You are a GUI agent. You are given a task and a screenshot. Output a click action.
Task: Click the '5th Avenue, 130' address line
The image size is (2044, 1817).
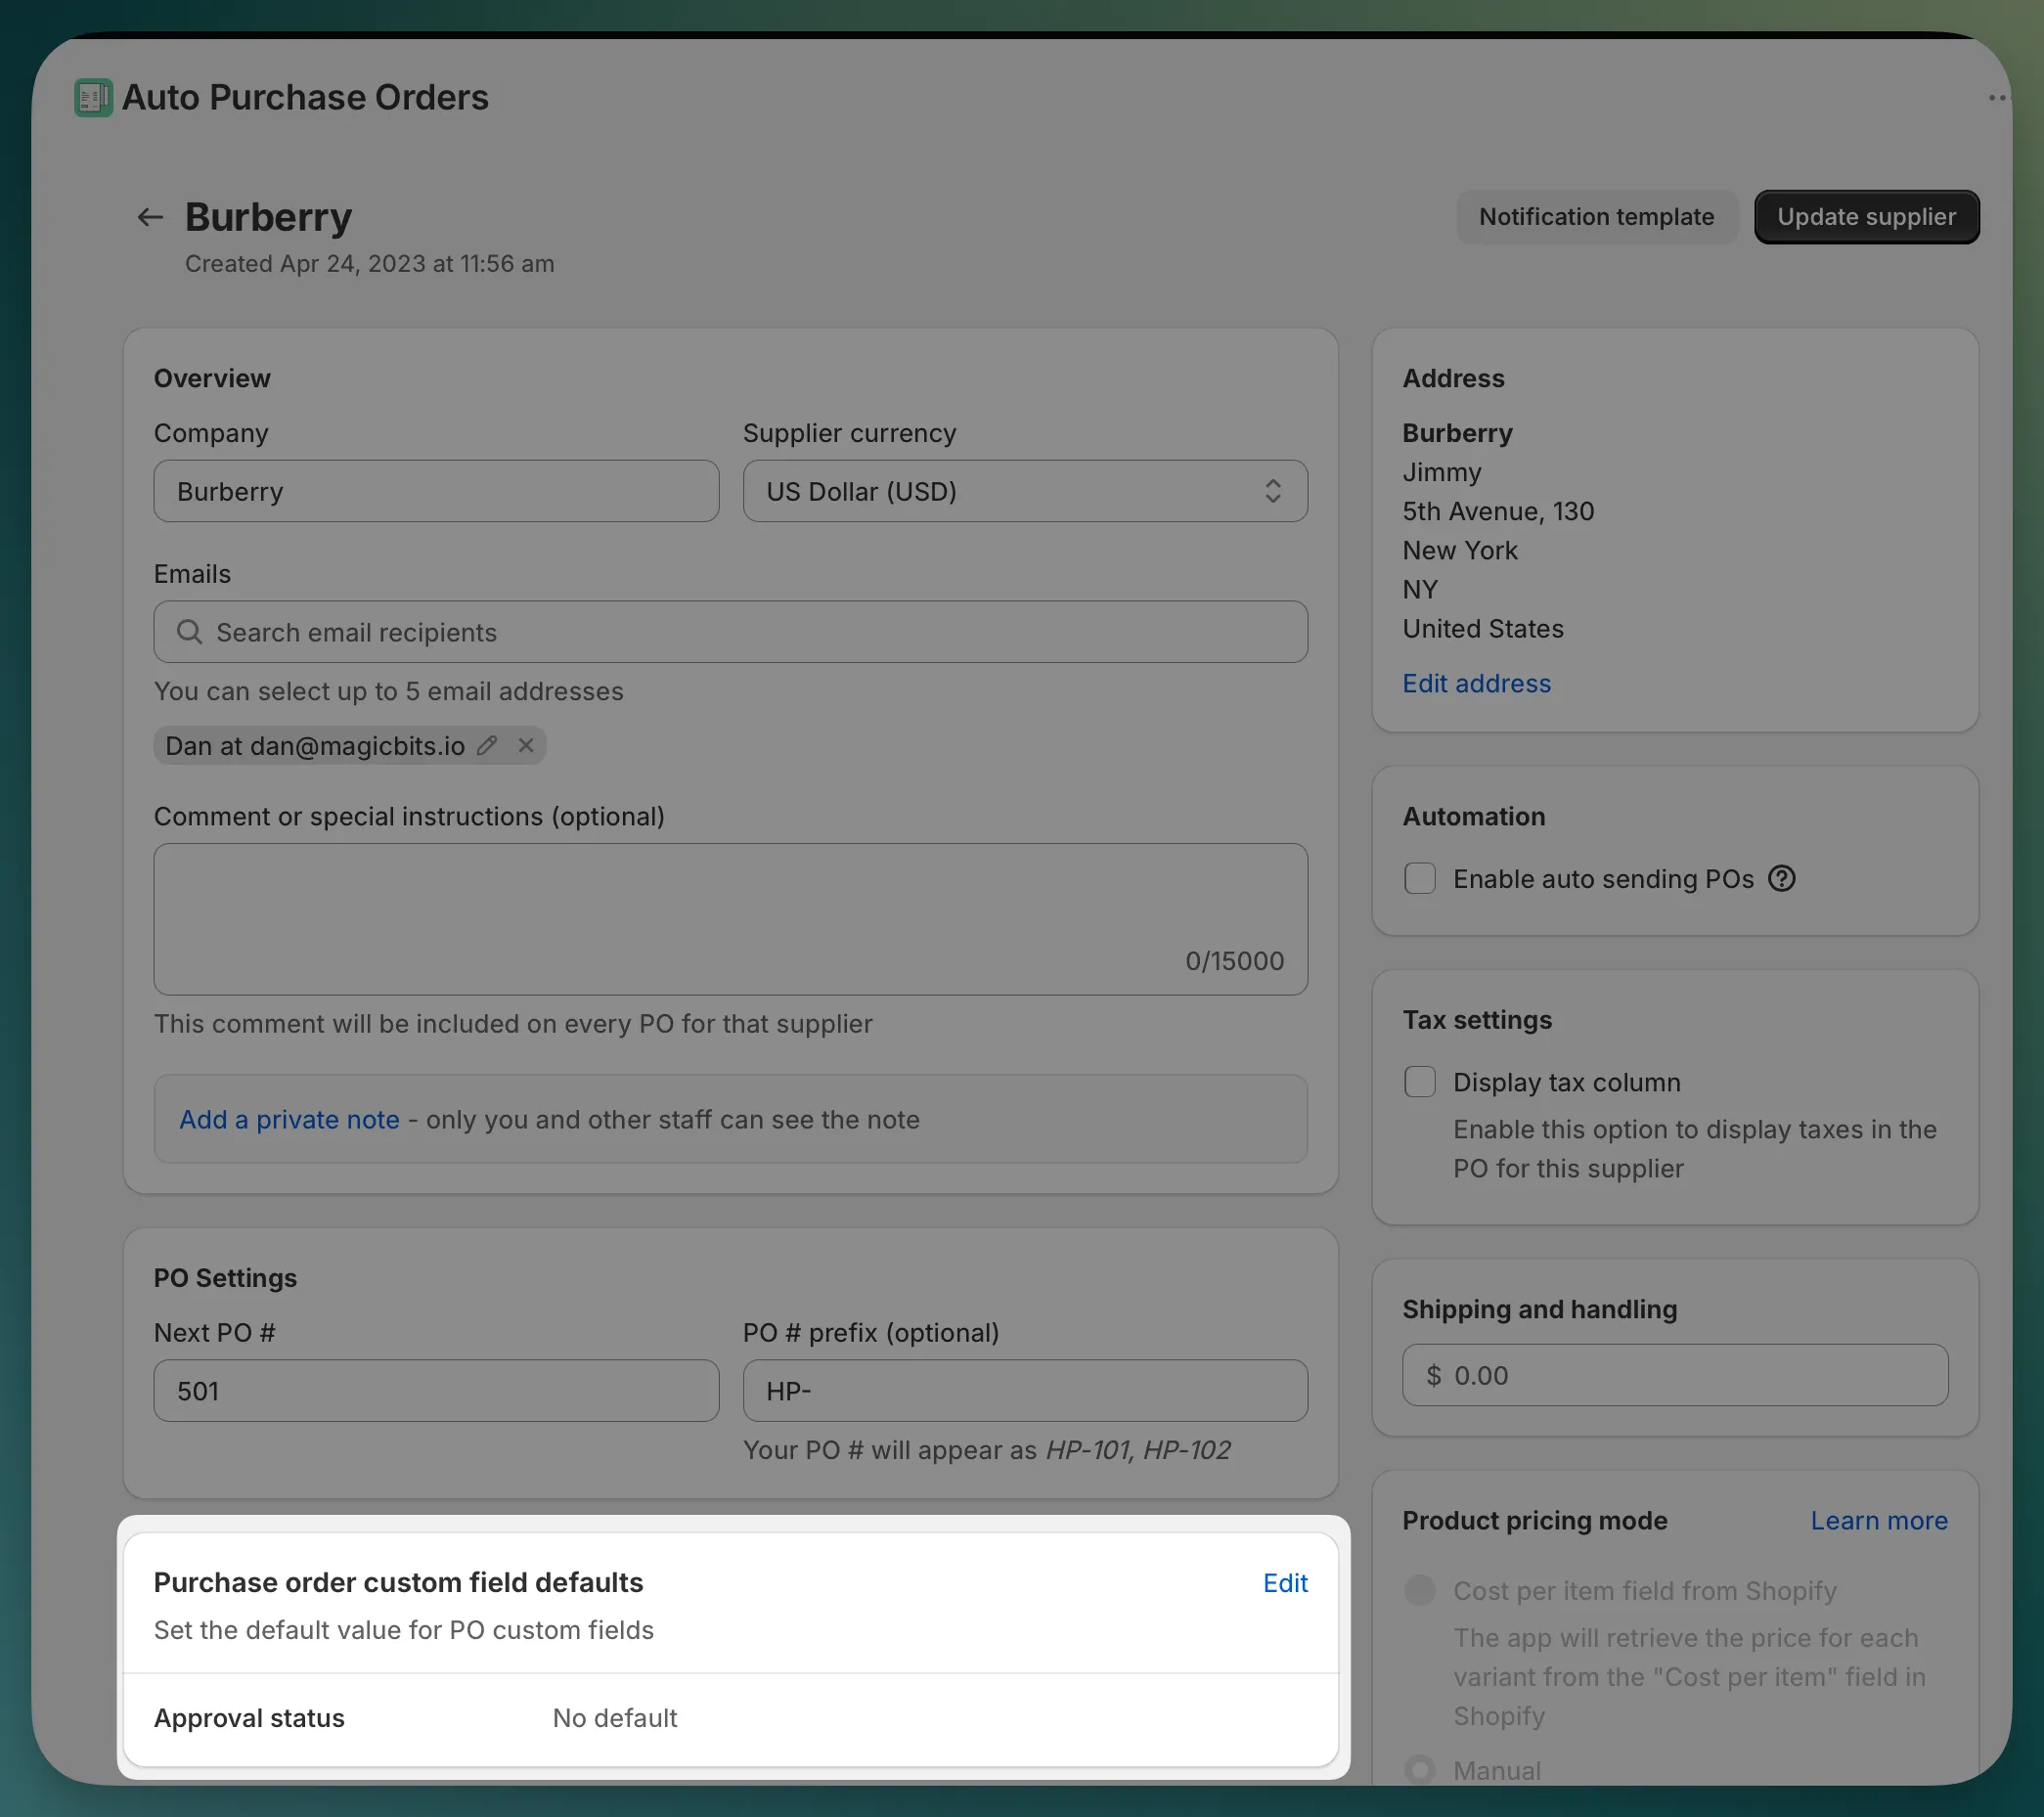[1498, 512]
